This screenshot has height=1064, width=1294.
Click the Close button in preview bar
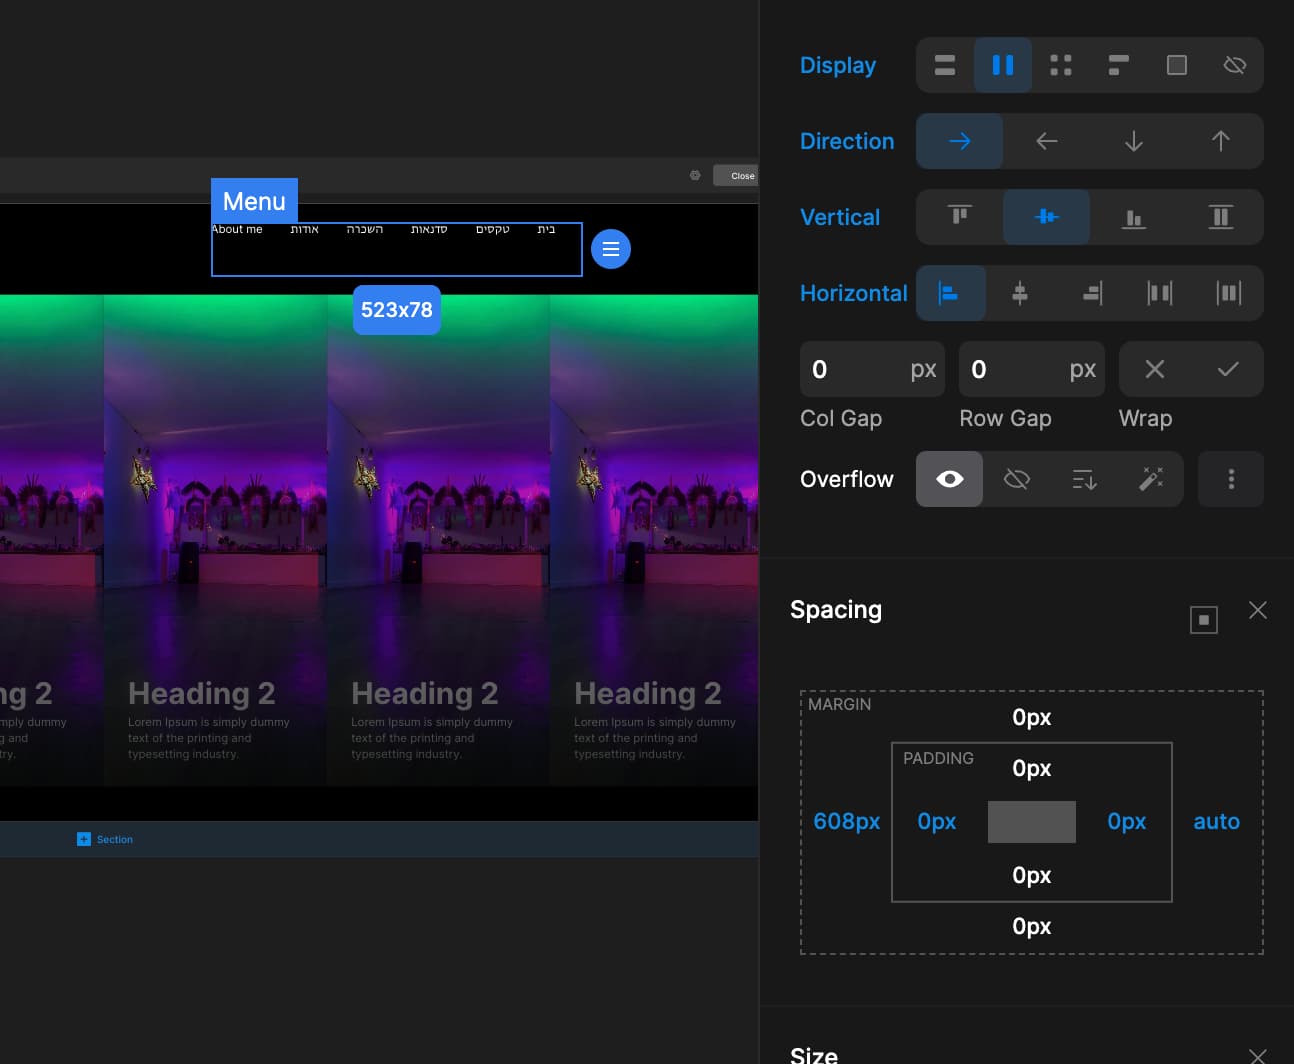(x=736, y=176)
